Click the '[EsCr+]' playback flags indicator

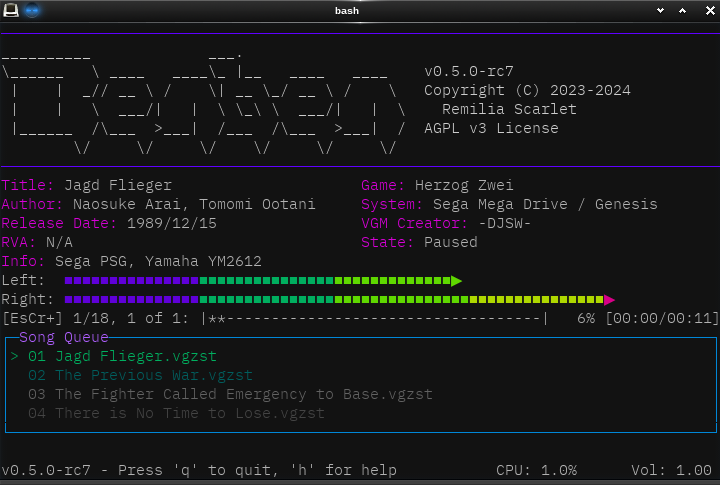[x=32, y=318]
